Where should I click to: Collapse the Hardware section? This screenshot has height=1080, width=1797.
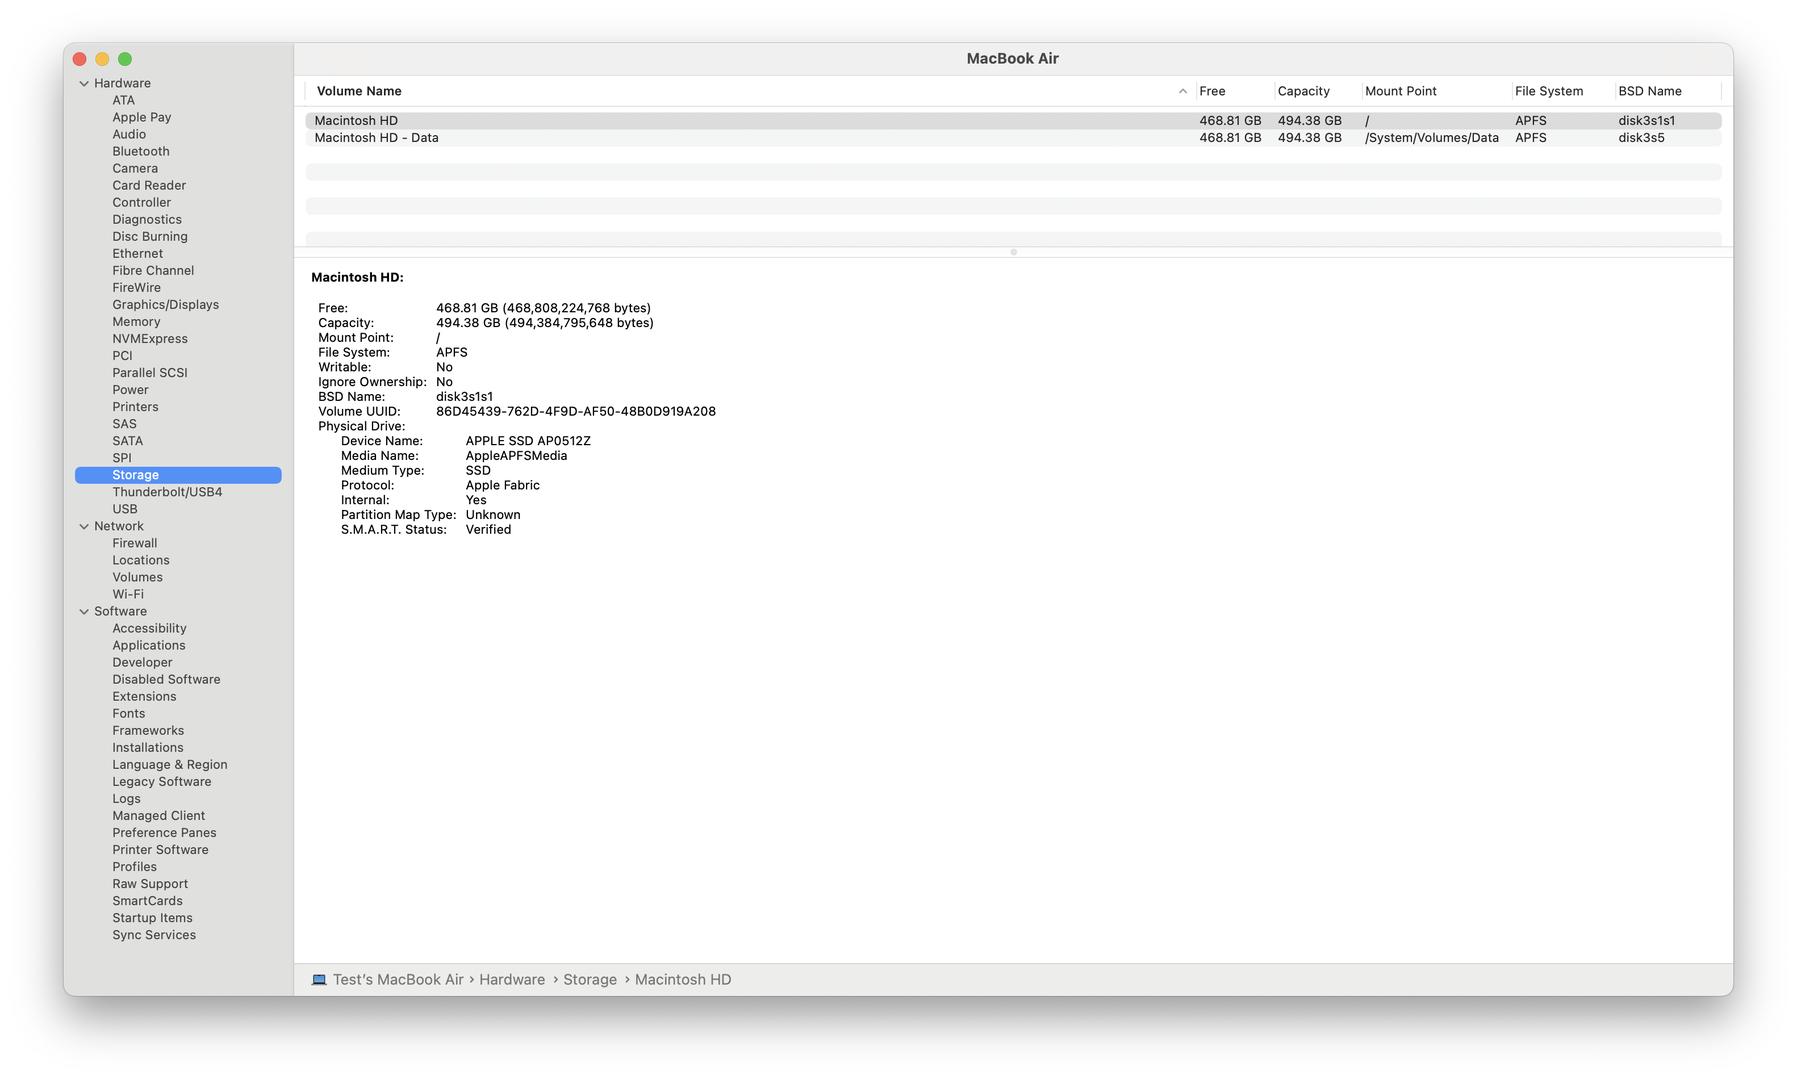coord(84,84)
